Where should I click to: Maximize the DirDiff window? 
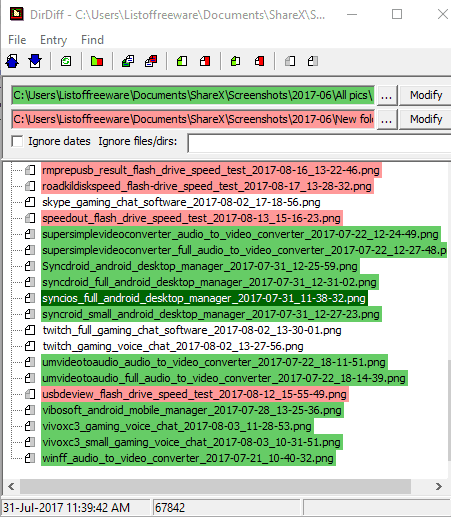(397, 14)
